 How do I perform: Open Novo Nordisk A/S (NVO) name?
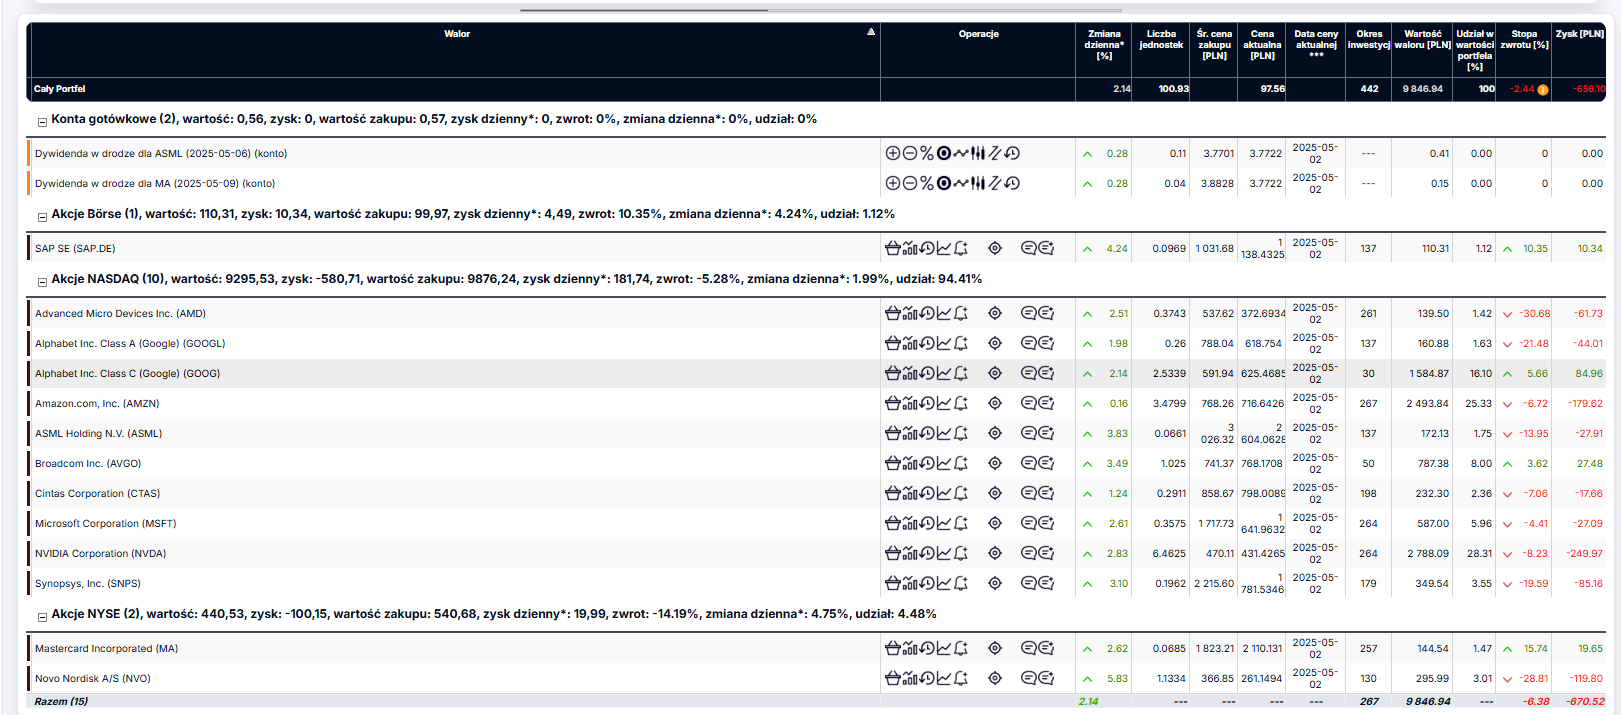pos(93,678)
